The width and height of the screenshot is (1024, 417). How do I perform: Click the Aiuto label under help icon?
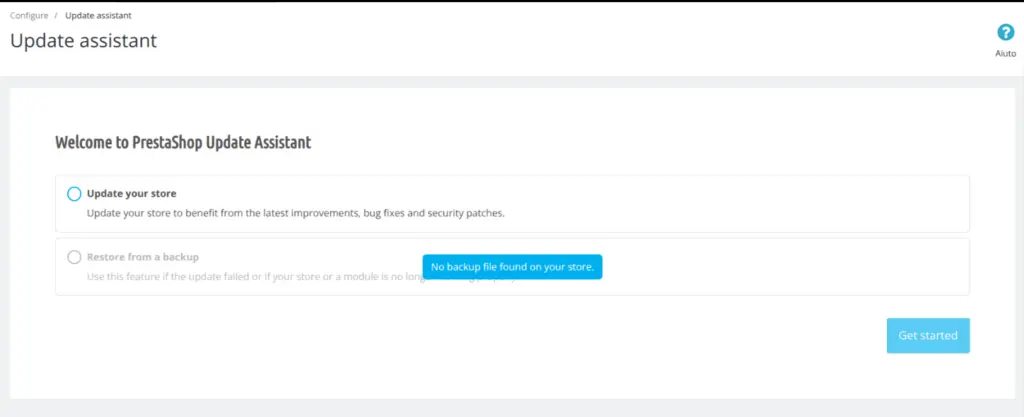click(1006, 54)
